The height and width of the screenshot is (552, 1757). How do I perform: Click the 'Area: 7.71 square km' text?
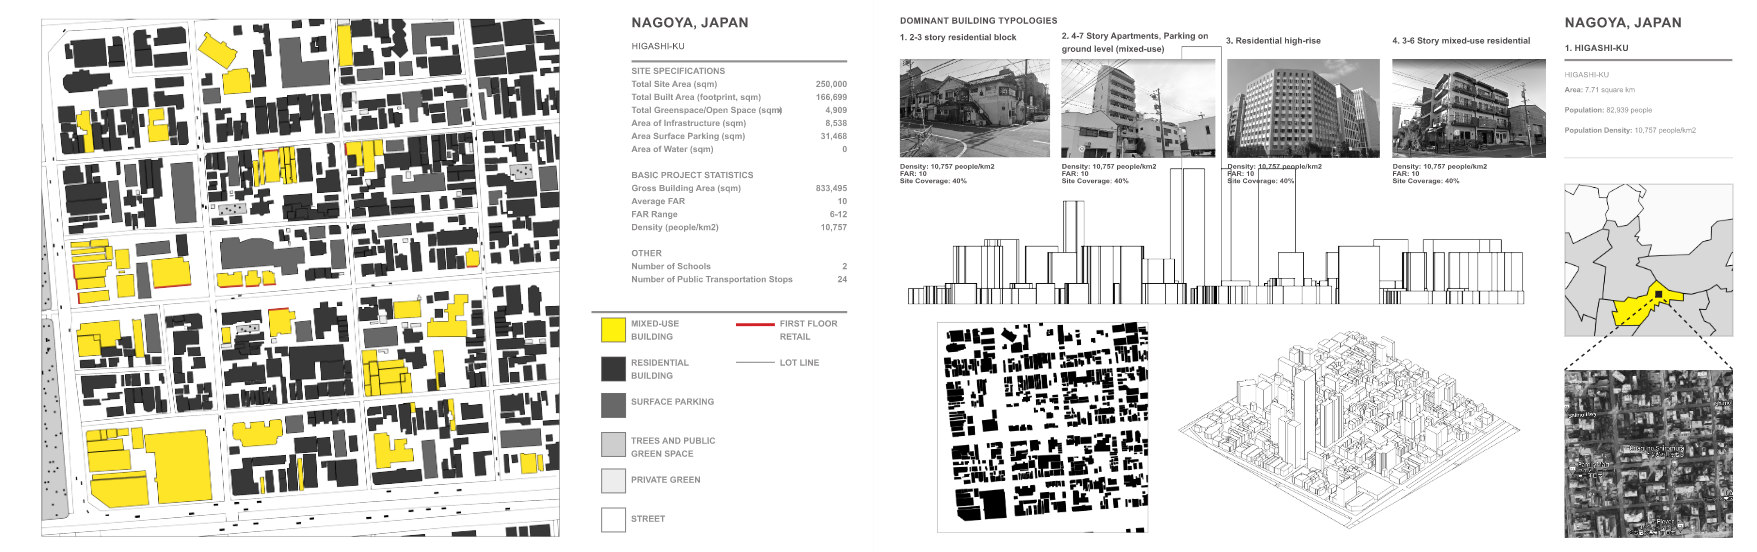1600,90
